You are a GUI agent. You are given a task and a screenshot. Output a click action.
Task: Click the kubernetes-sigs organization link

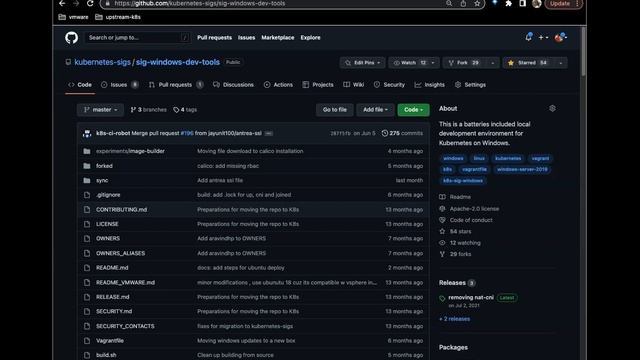click(102, 62)
